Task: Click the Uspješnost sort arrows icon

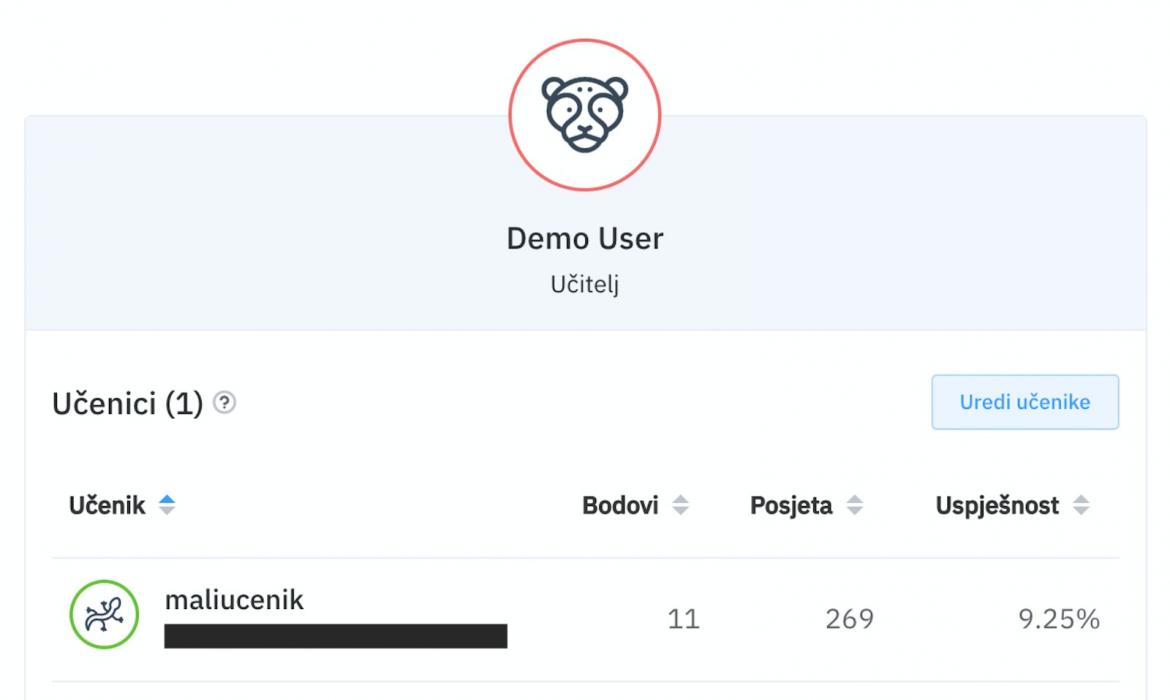Action: (x=1080, y=505)
